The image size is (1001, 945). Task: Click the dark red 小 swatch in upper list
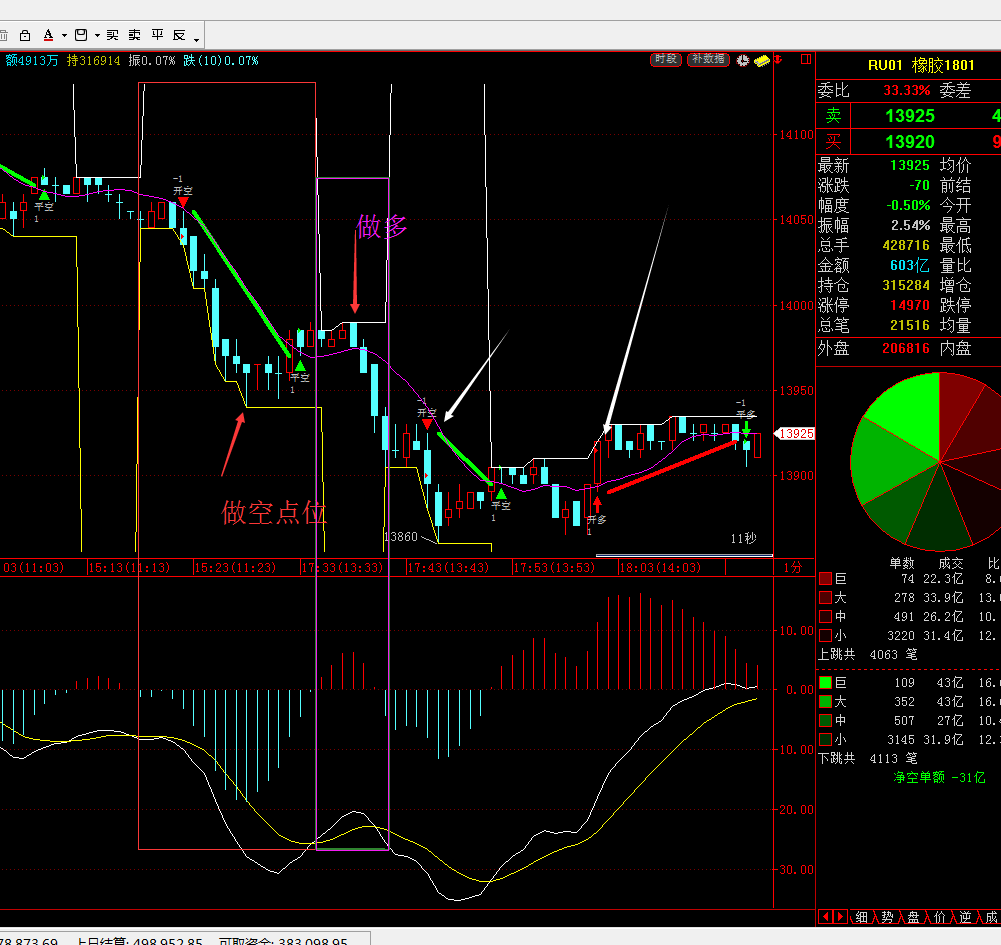[825, 635]
